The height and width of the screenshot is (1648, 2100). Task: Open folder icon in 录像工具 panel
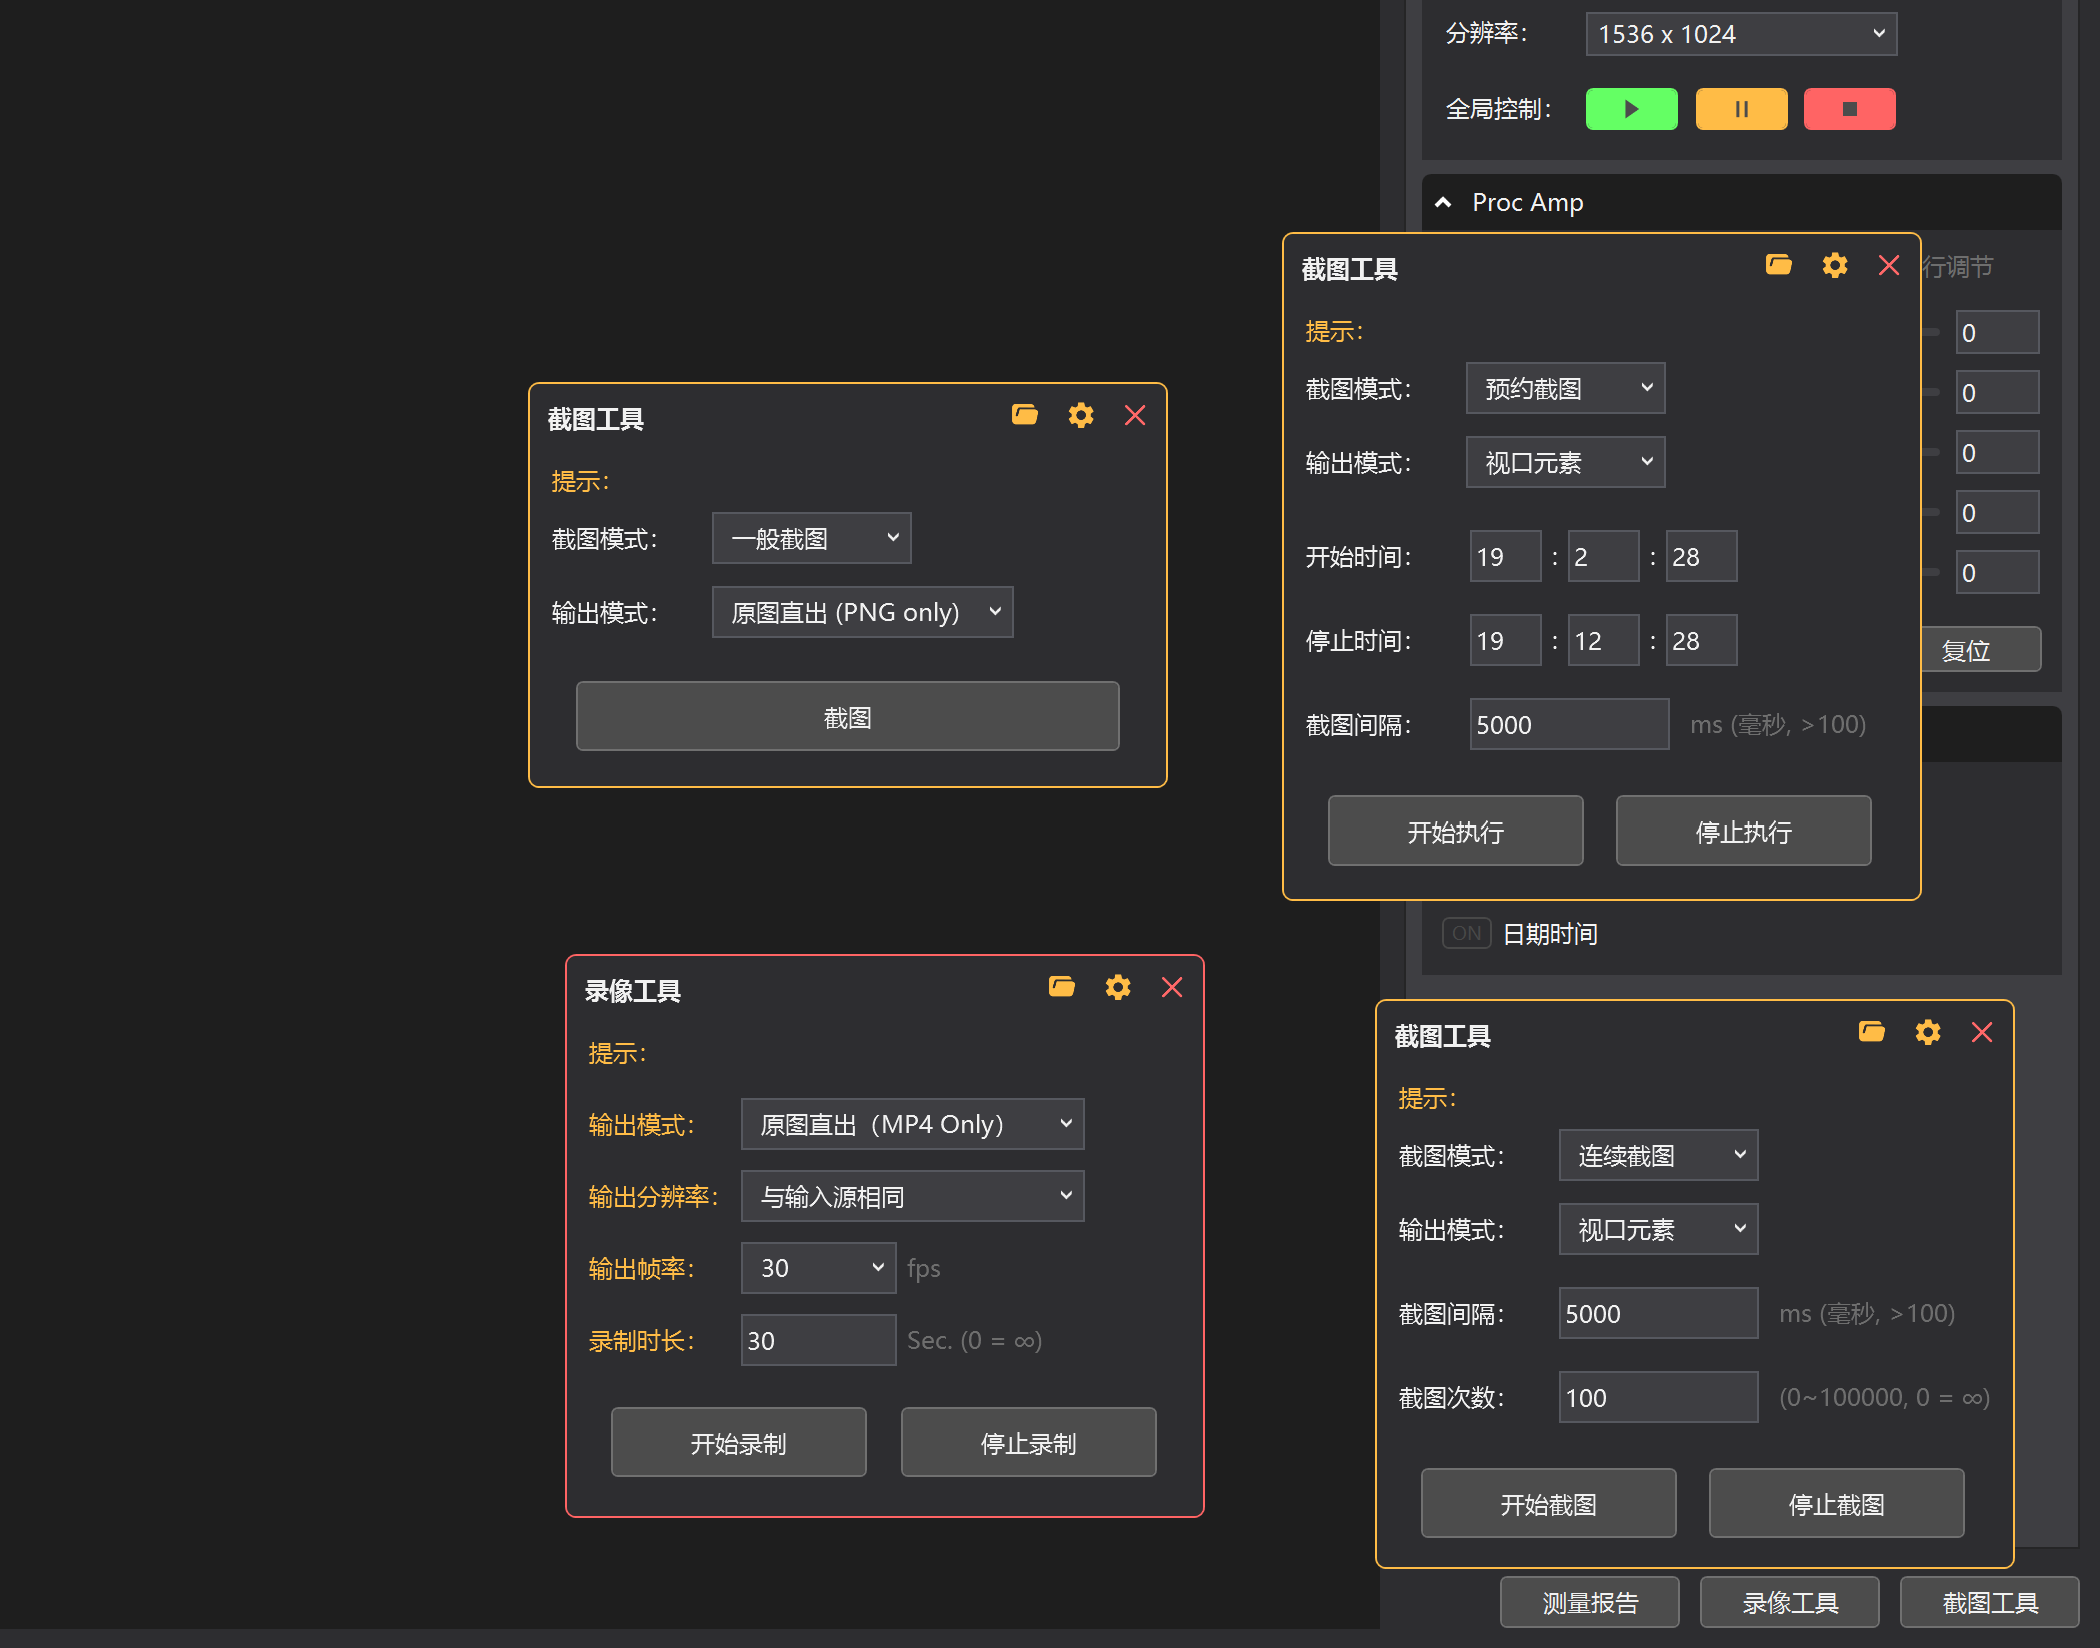(x=1061, y=987)
